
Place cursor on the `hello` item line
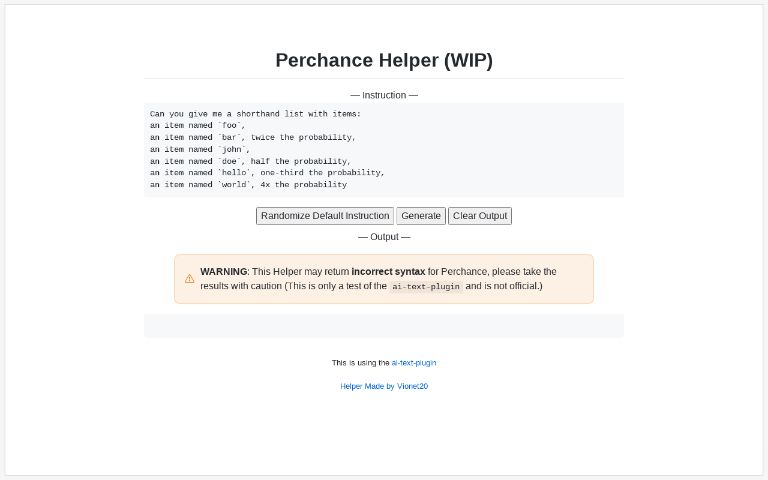click(x=267, y=173)
